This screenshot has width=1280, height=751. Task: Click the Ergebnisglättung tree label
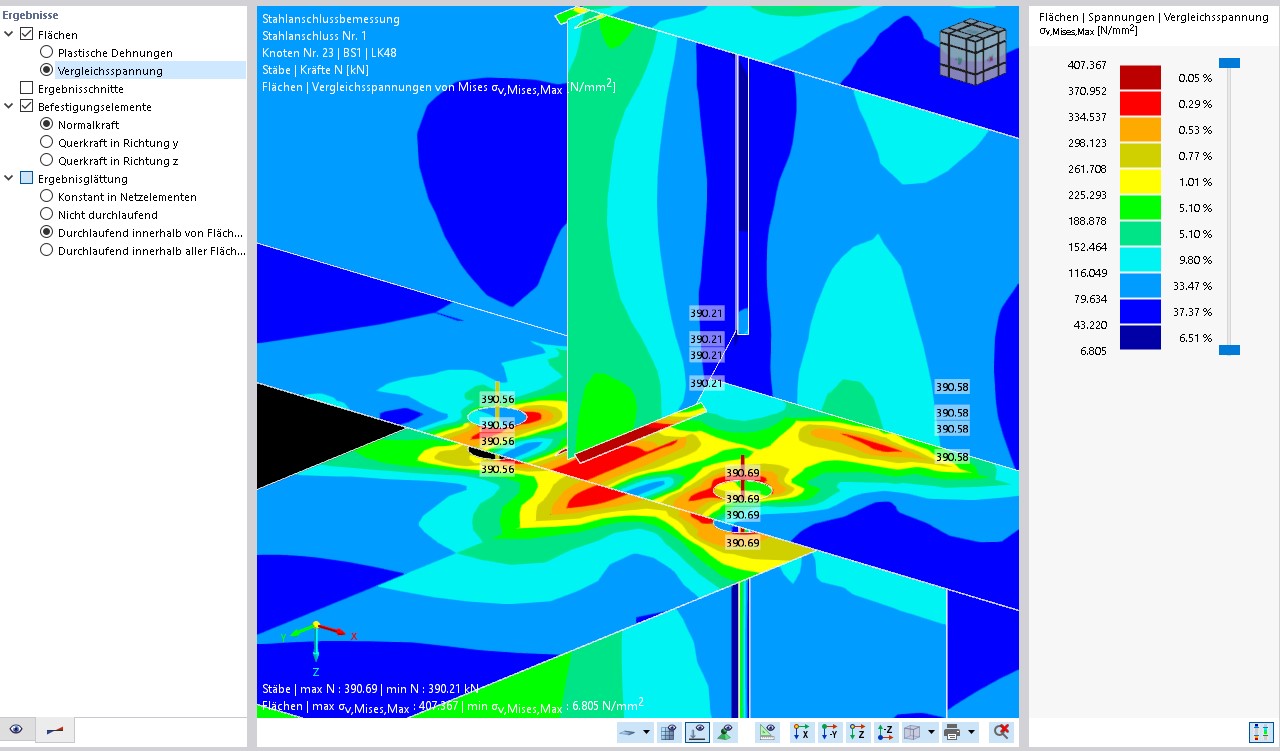(83, 179)
